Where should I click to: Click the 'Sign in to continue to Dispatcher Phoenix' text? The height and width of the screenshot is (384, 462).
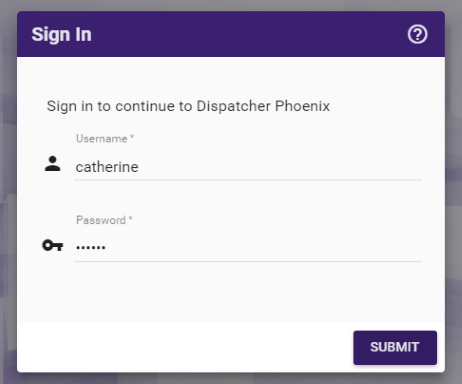pyautogui.click(x=188, y=106)
